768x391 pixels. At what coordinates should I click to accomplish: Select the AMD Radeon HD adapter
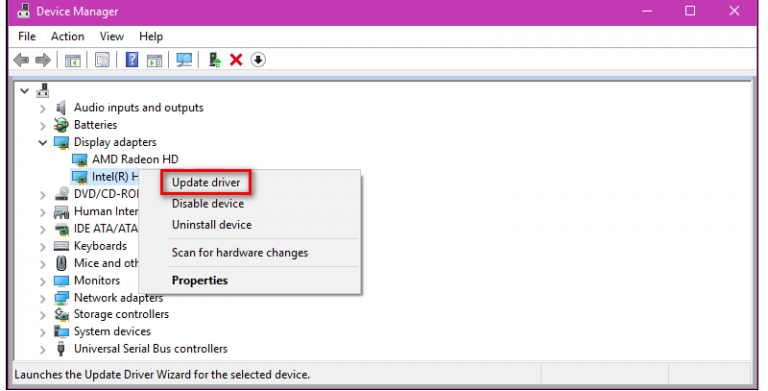coord(135,159)
